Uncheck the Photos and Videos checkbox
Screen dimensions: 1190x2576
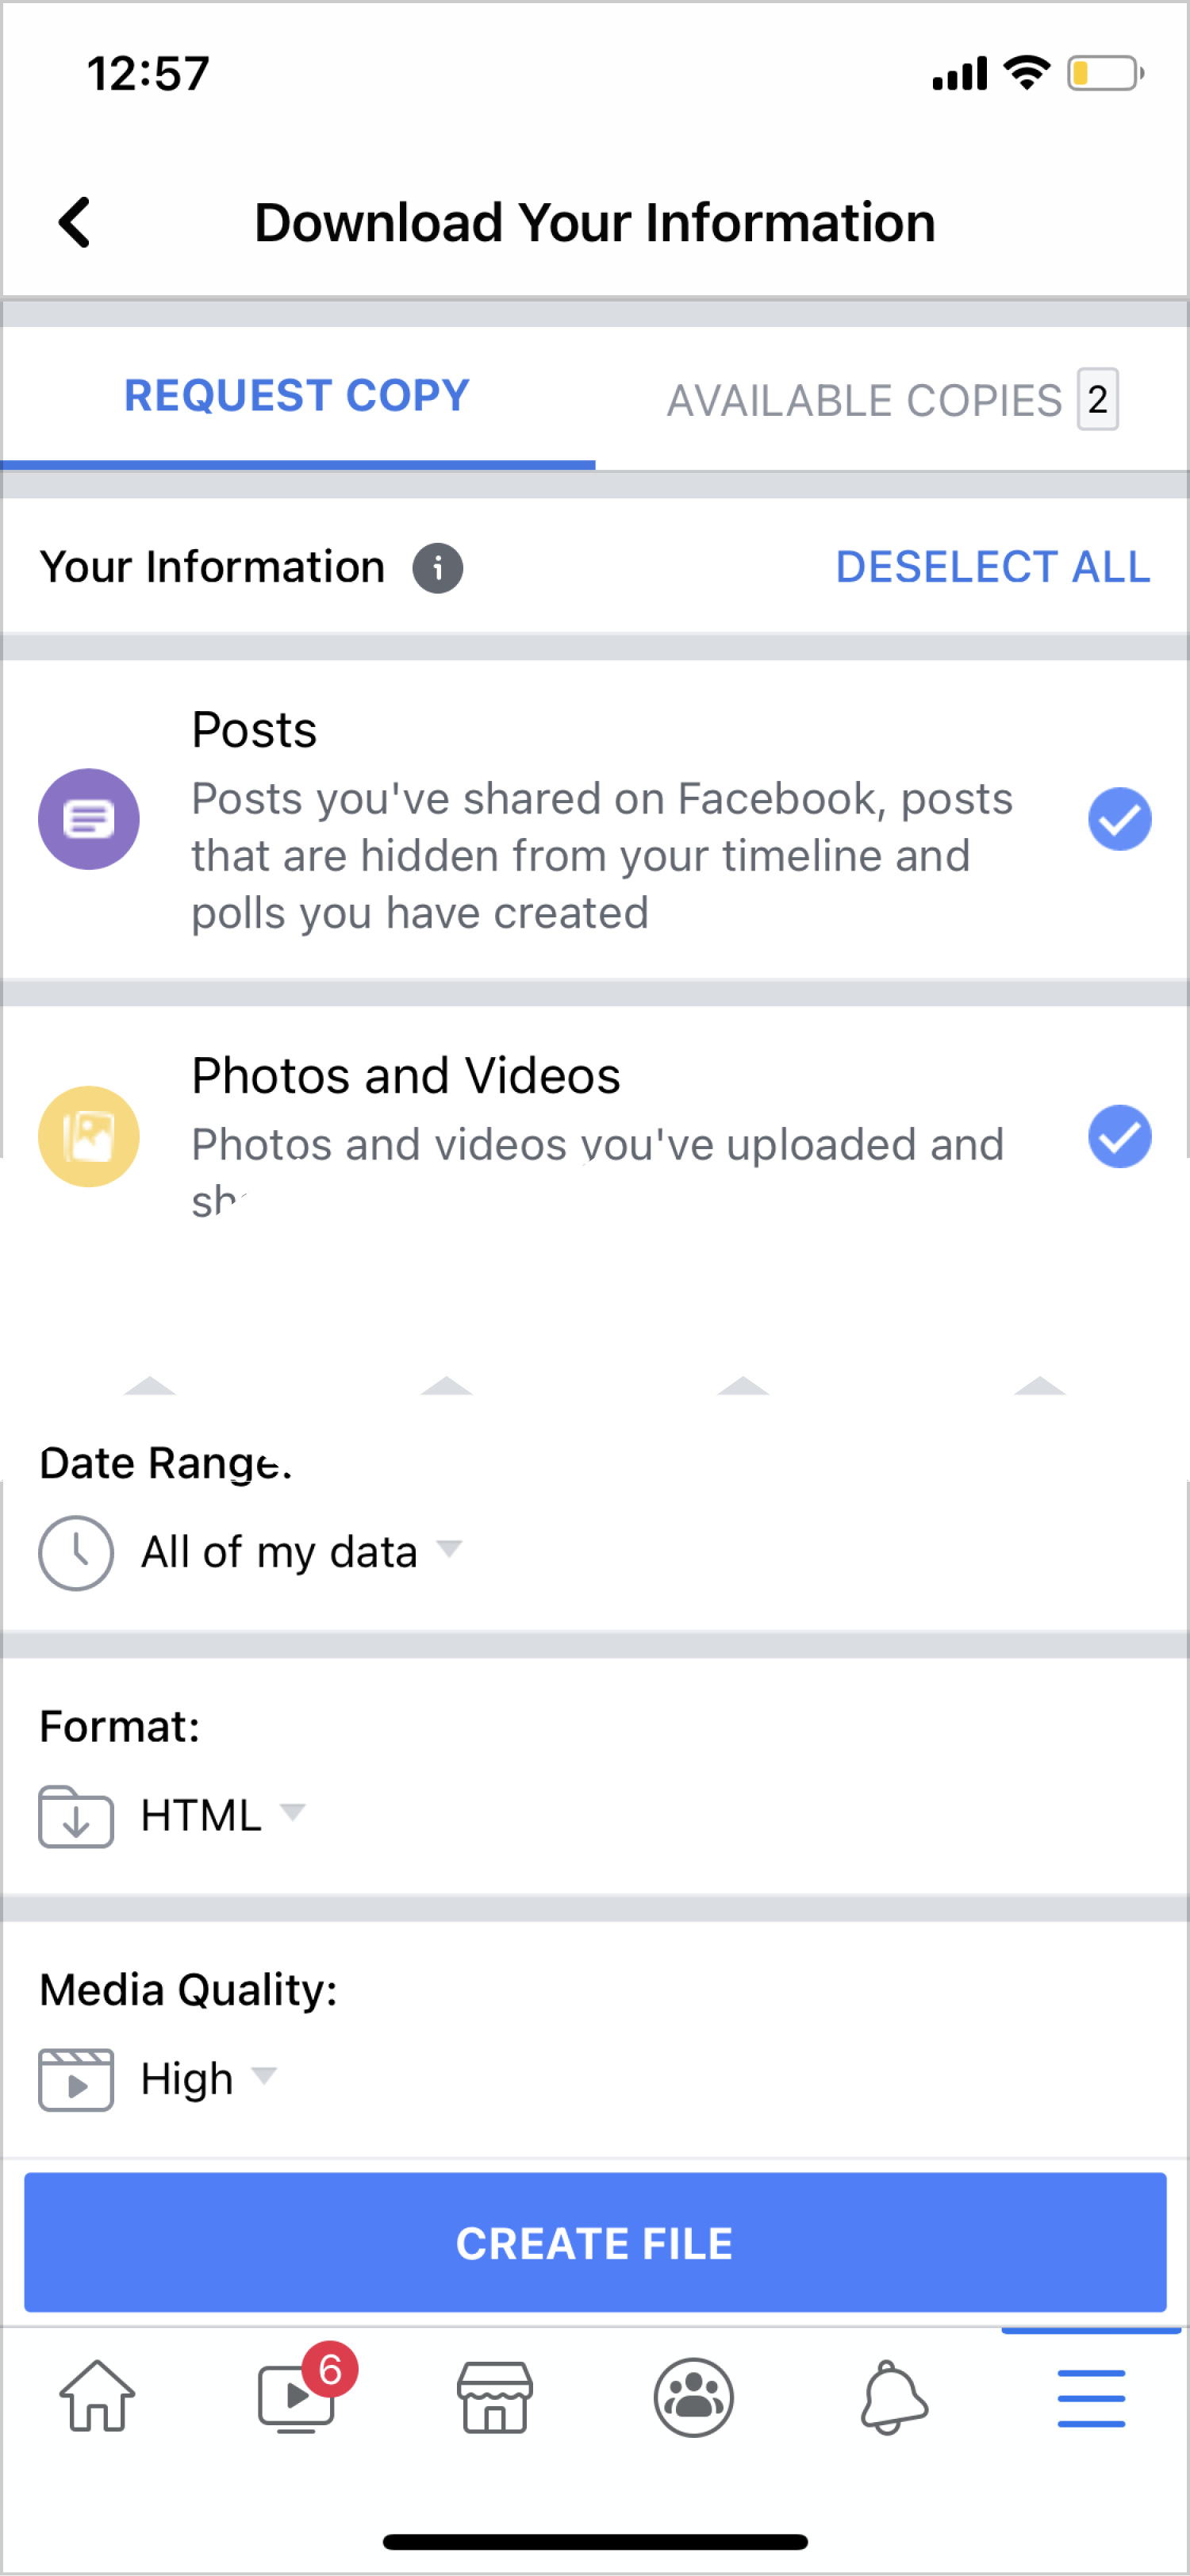[x=1119, y=1136]
